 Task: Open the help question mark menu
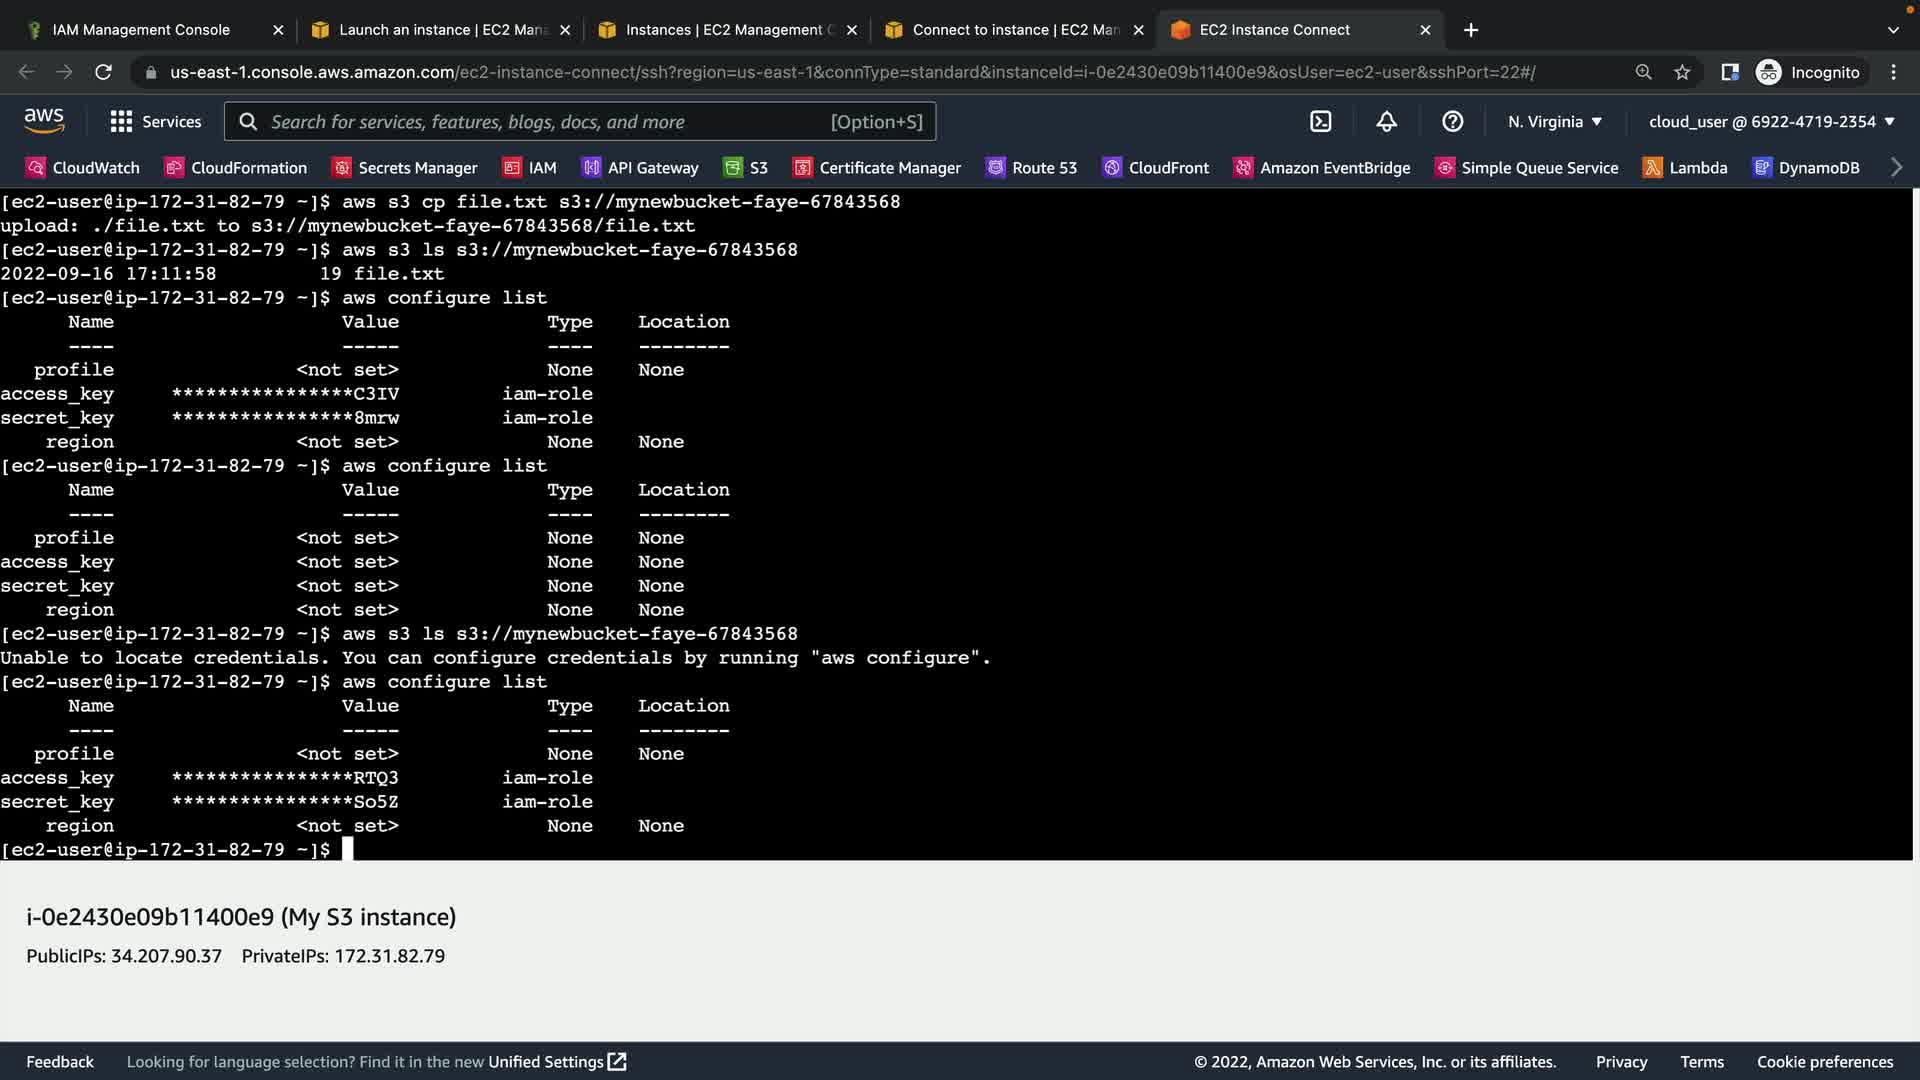1452,122
